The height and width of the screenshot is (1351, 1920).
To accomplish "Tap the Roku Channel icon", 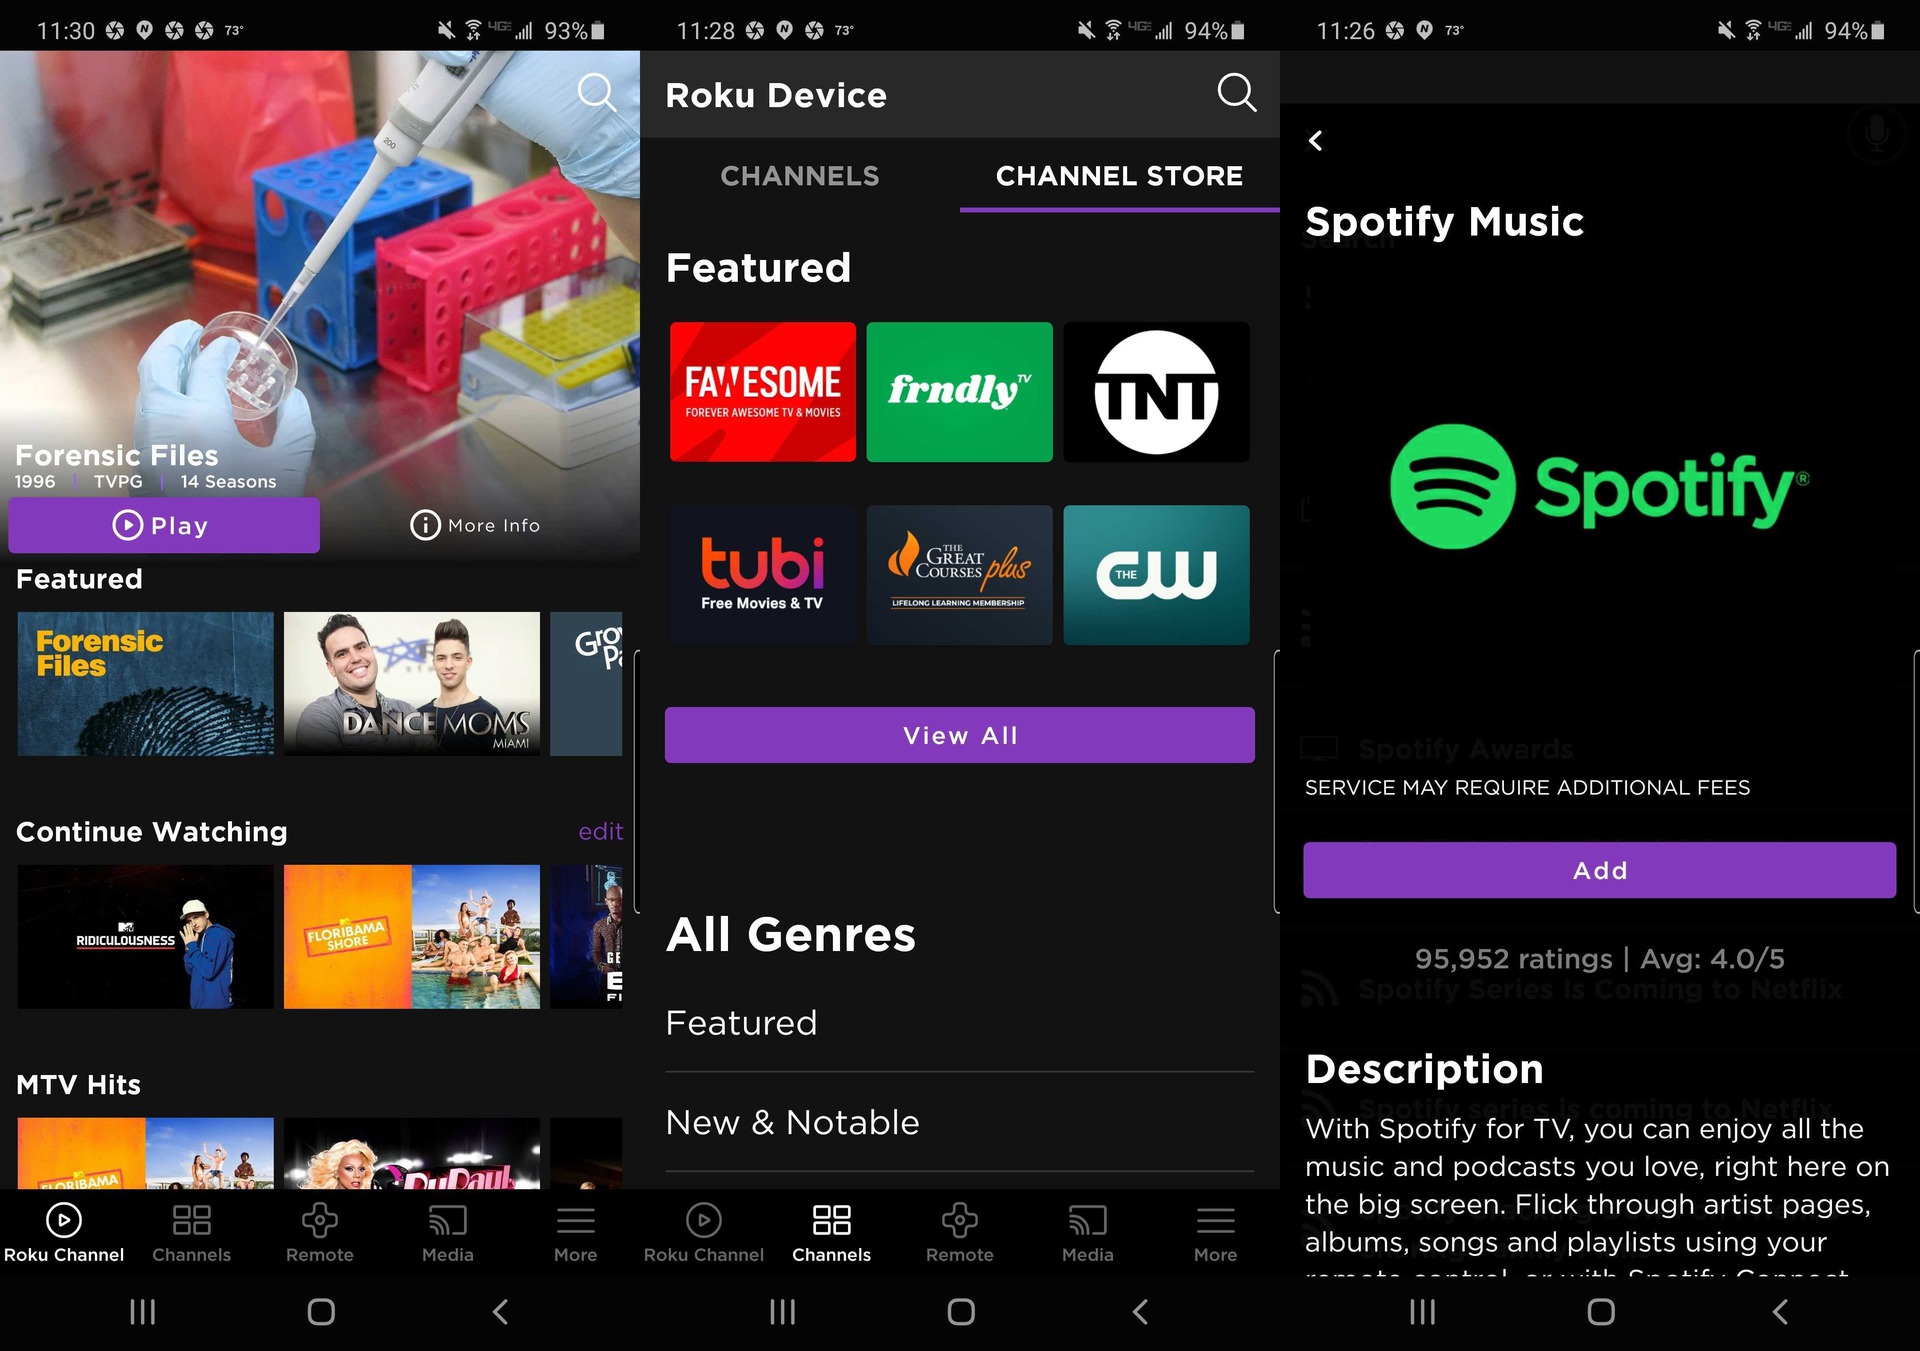I will coord(64,1233).
